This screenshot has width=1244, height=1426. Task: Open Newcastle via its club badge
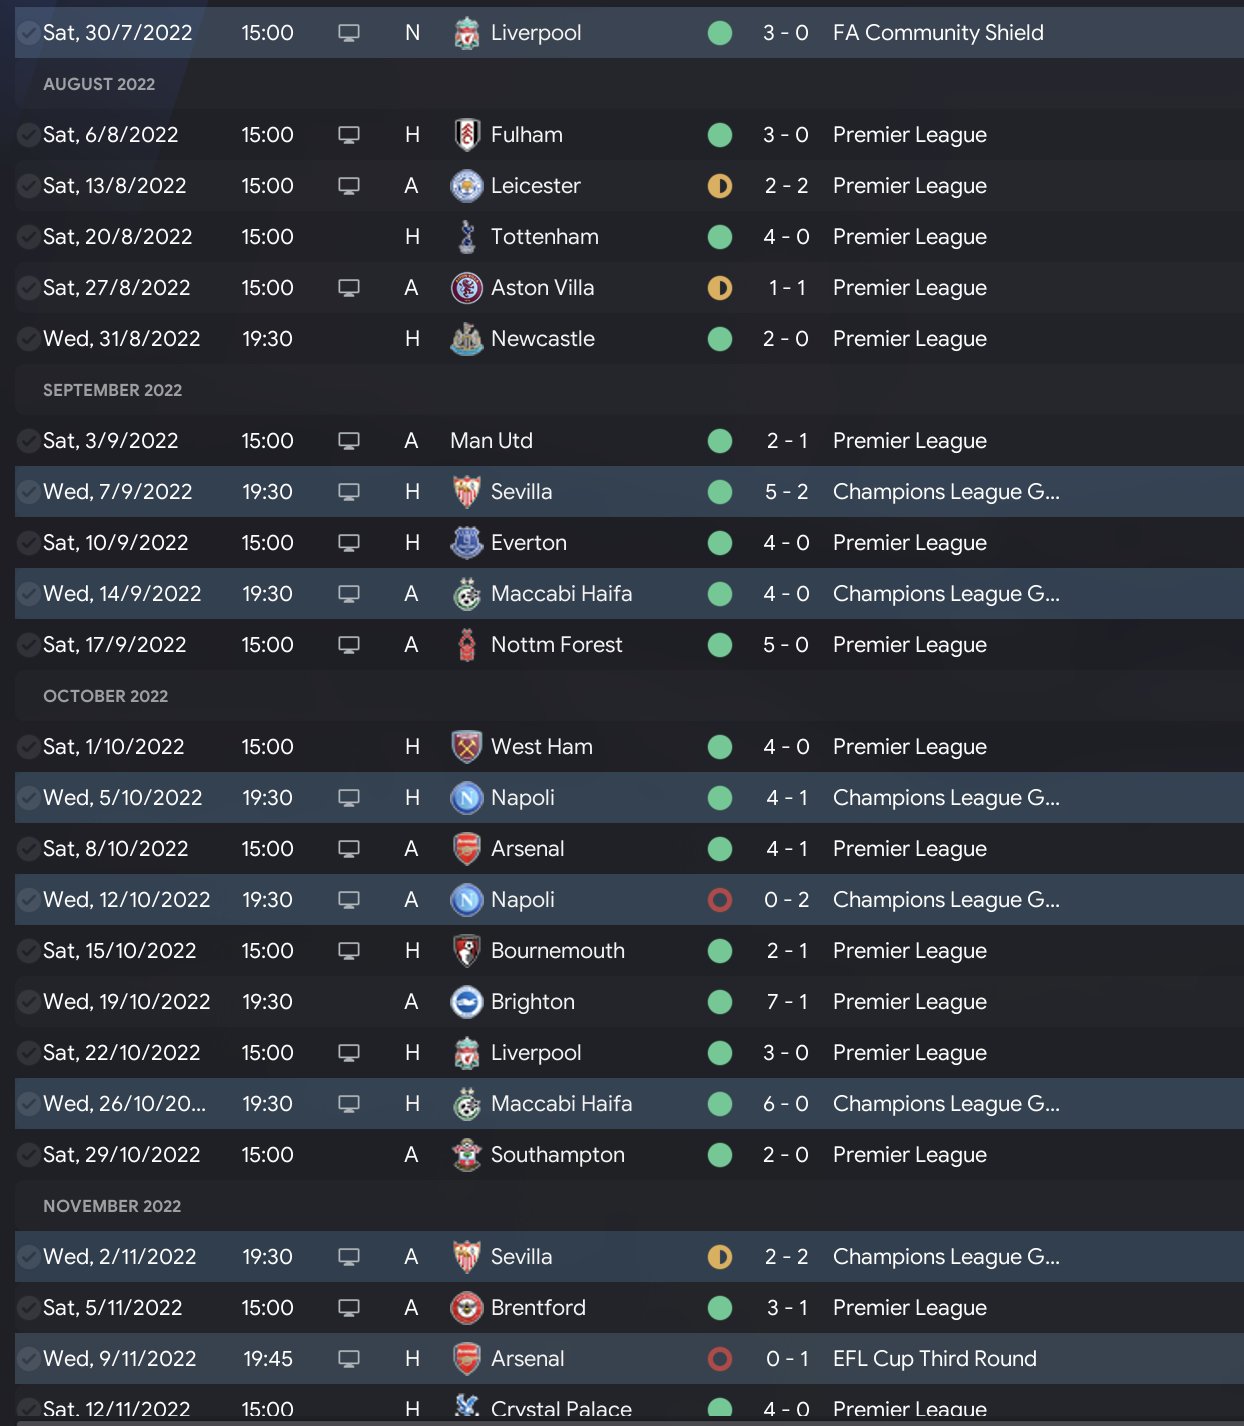point(466,339)
